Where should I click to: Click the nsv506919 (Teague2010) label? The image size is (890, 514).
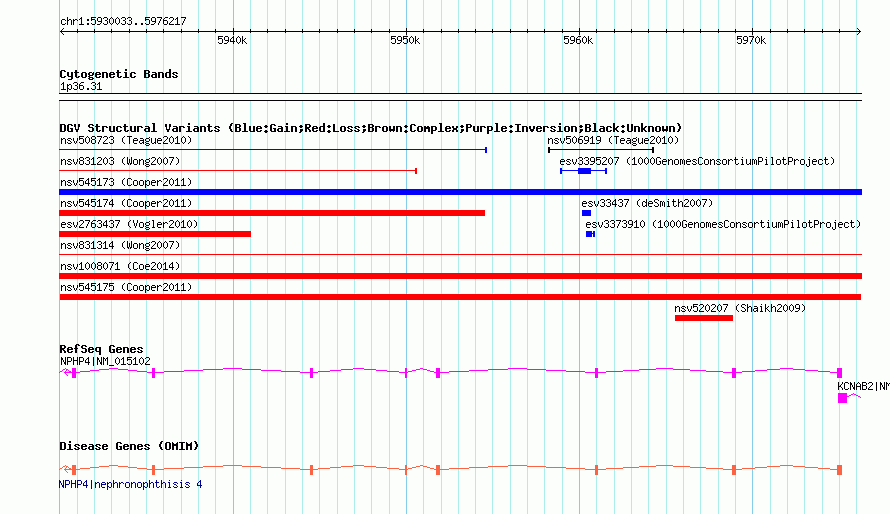point(613,140)
